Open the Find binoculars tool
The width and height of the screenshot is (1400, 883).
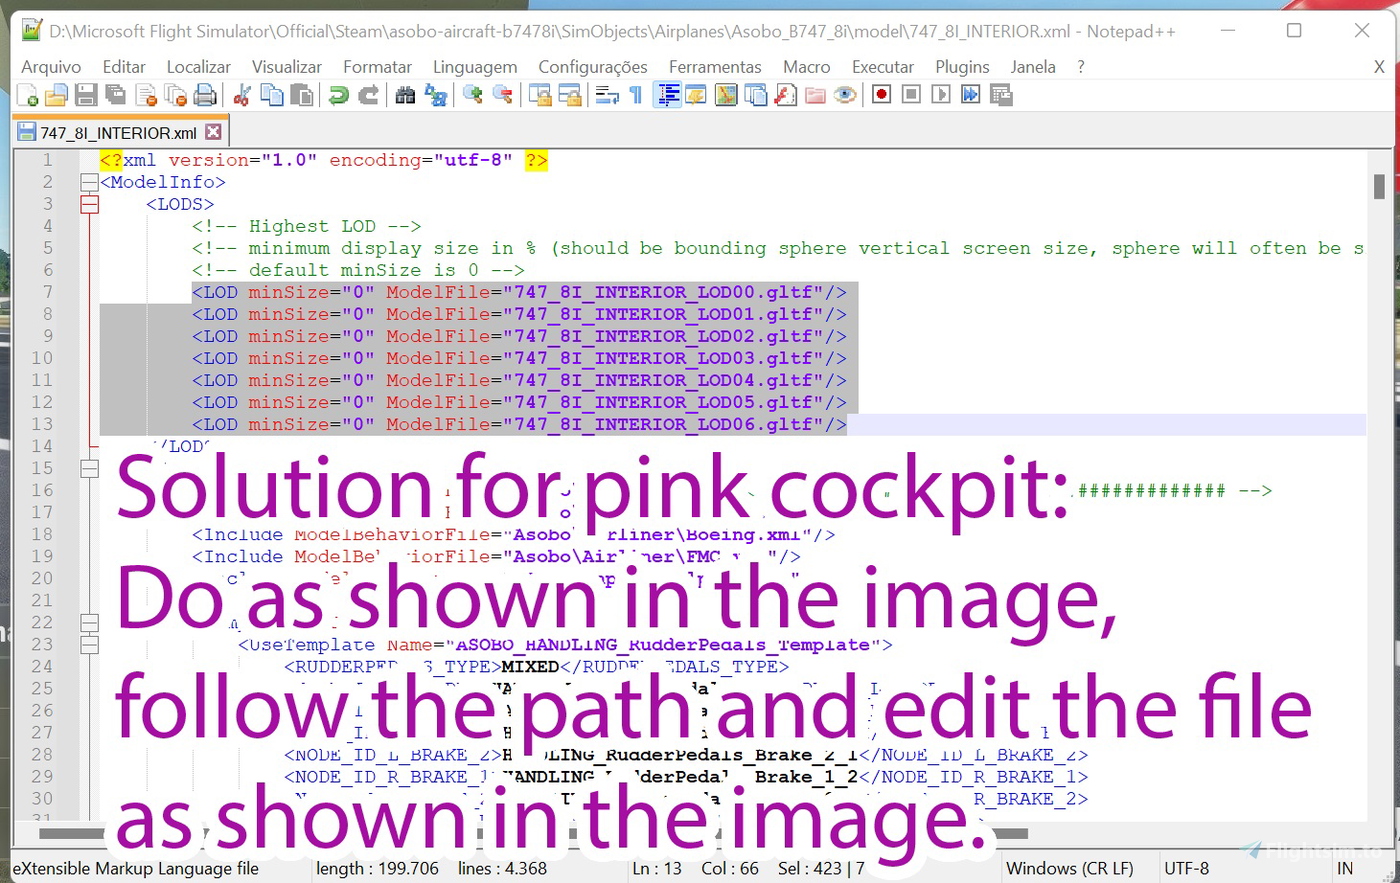click(x=405, y=95)
